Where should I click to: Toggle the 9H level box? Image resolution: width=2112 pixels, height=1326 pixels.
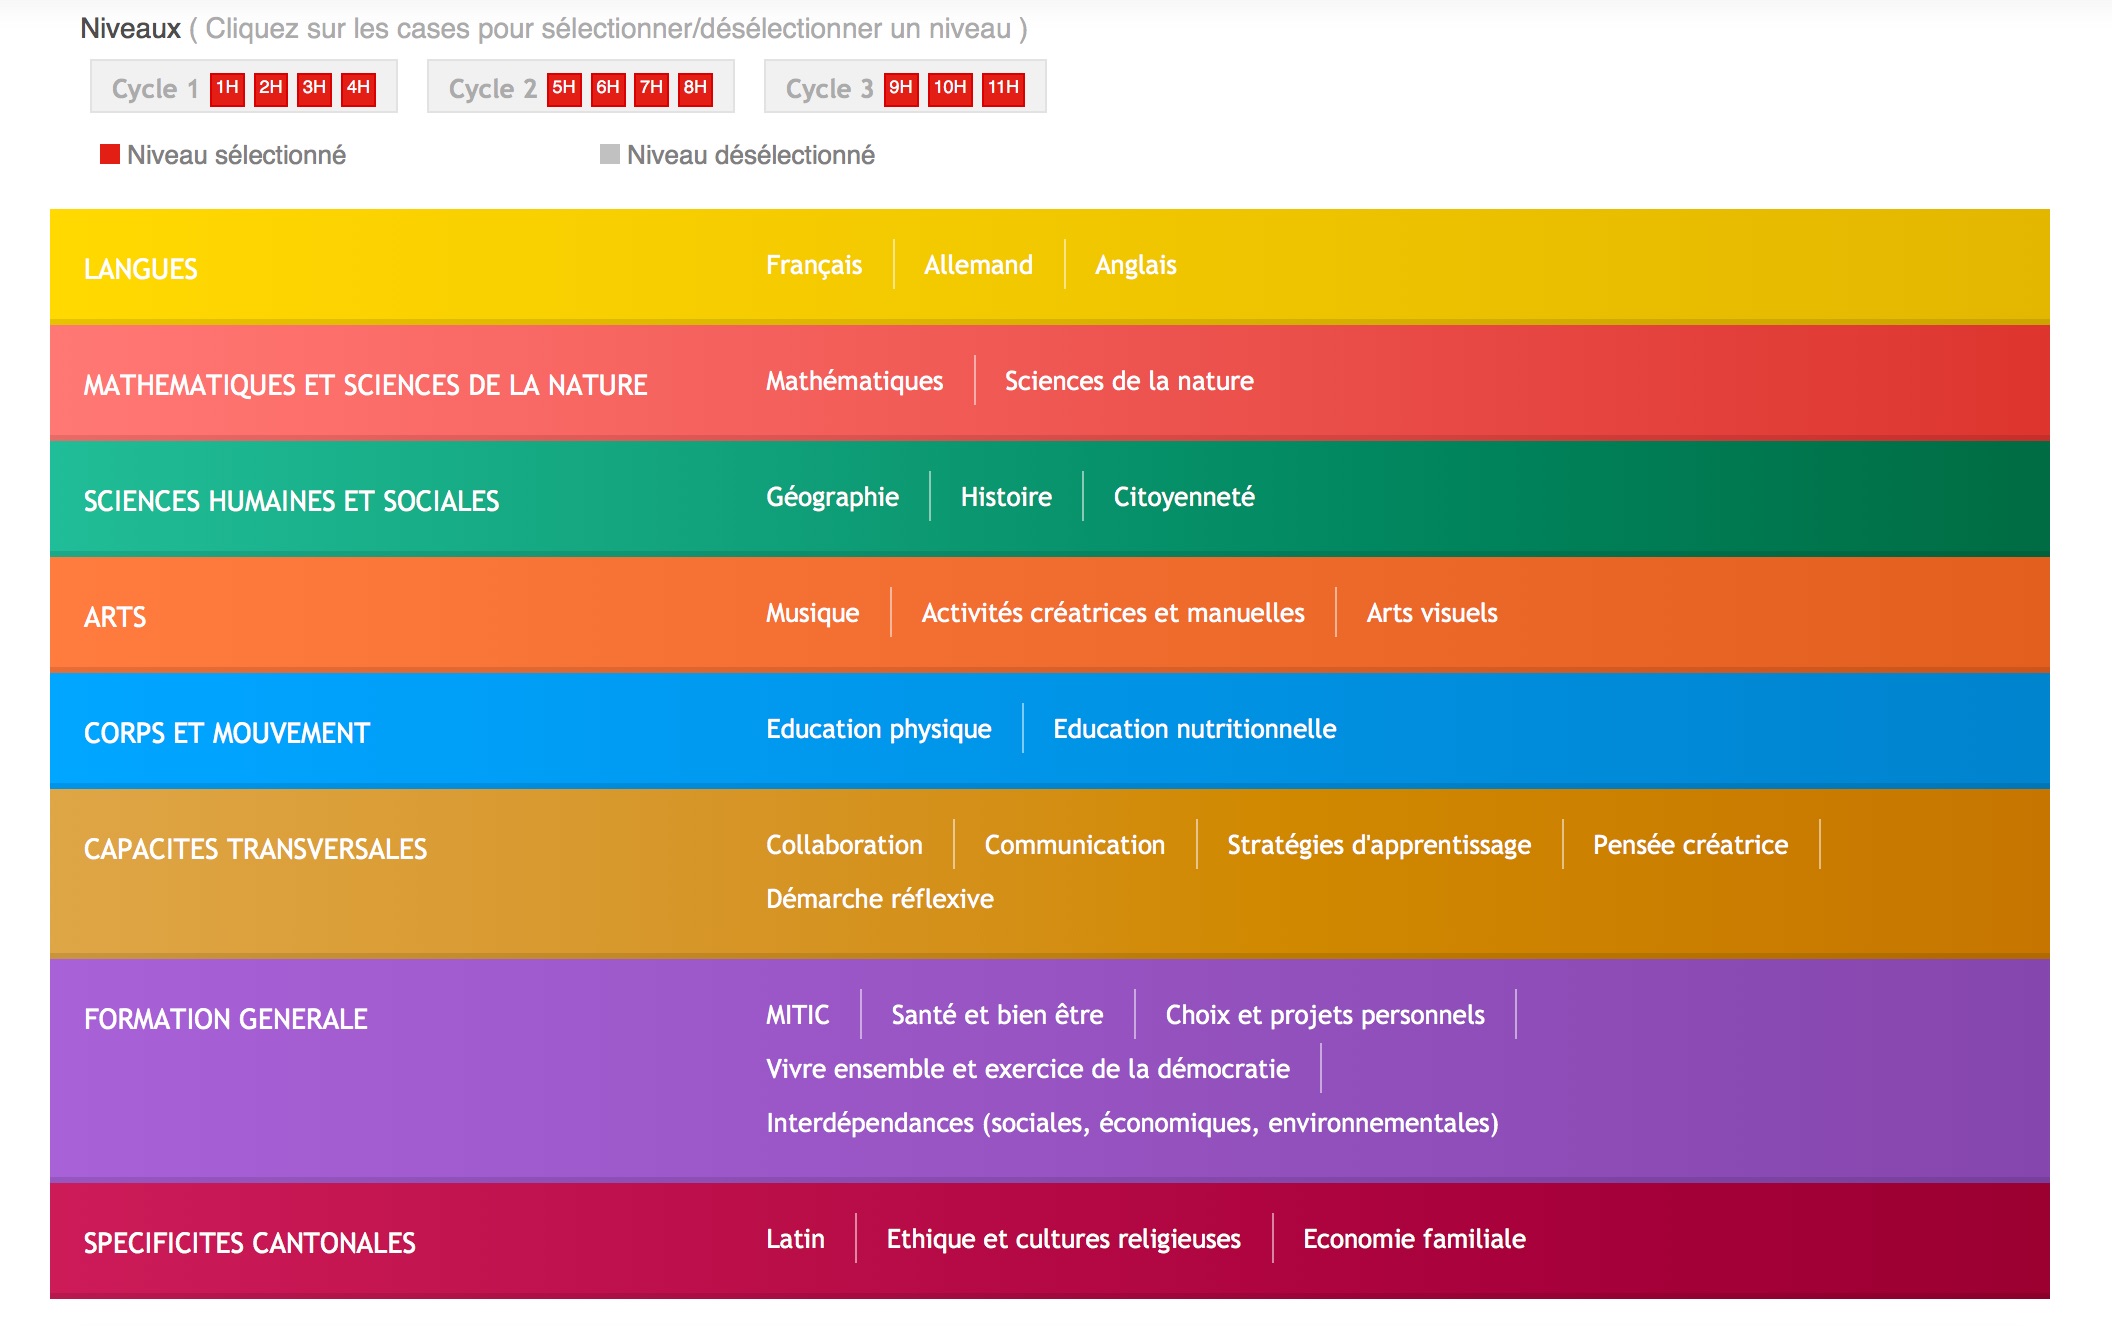[x=900, y=88]
